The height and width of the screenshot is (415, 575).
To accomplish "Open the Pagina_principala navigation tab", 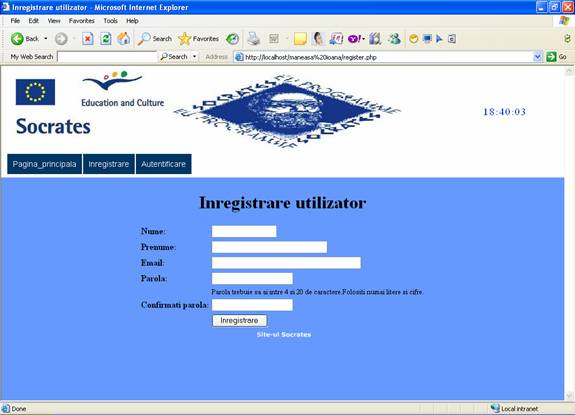I will [44, 164].
